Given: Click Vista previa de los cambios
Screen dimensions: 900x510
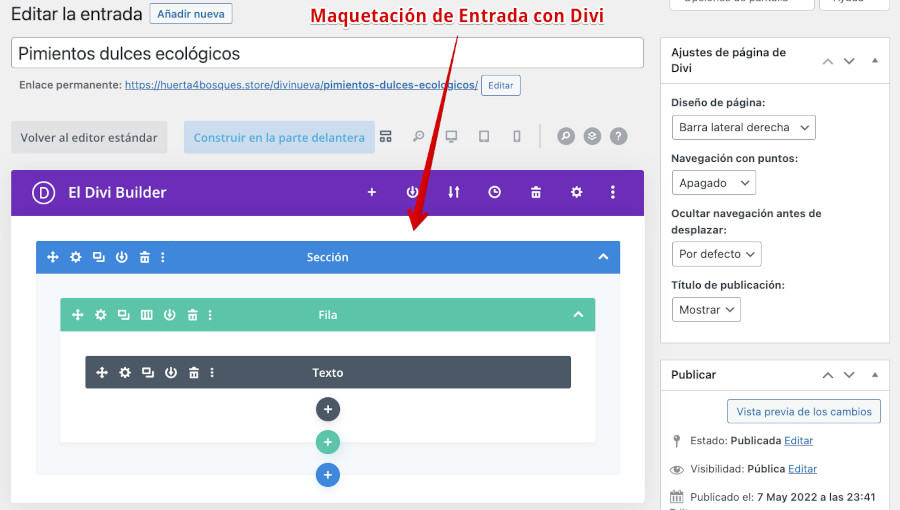Looking at the screenshot, I should point(804,411).
